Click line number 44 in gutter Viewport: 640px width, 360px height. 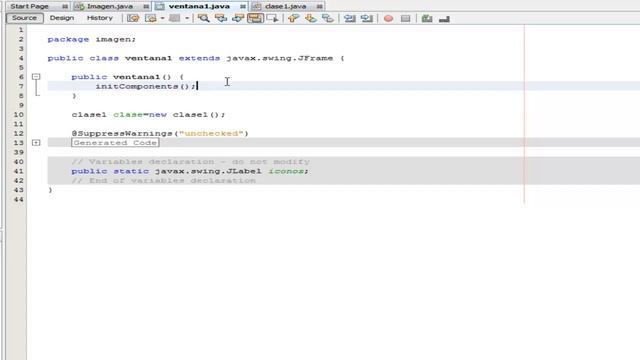tap(18, 199)
